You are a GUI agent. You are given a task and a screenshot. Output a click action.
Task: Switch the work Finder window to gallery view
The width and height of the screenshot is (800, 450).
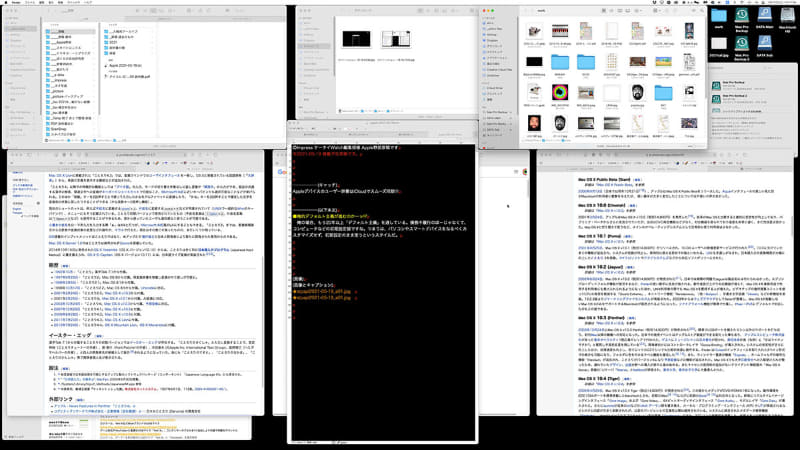tap(628, 11)
